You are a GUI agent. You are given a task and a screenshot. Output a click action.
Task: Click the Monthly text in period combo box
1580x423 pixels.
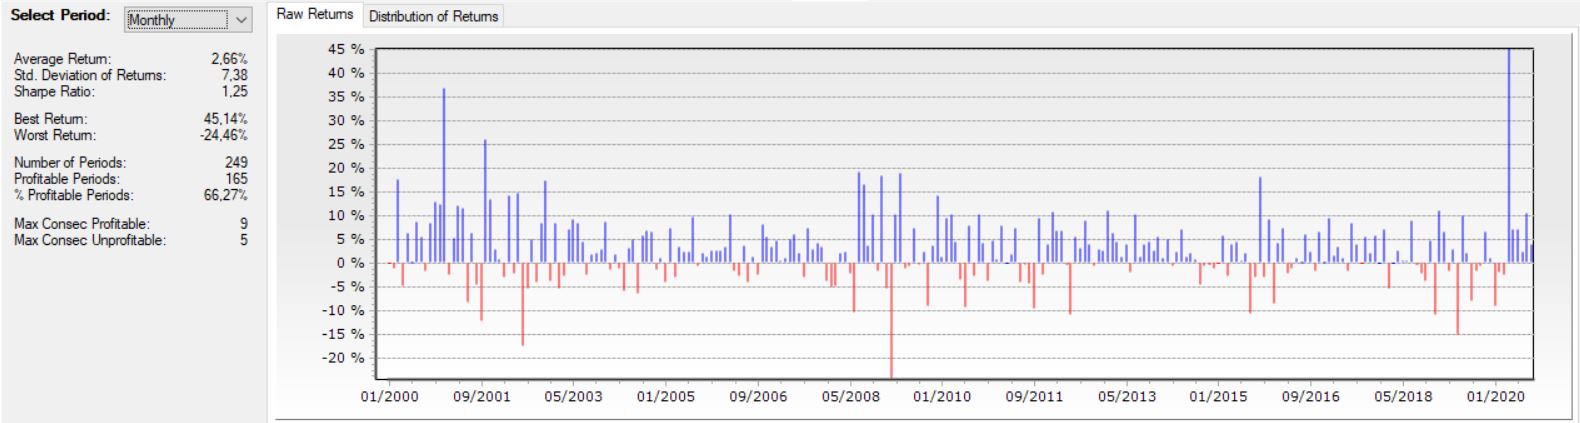click(152, 20)
